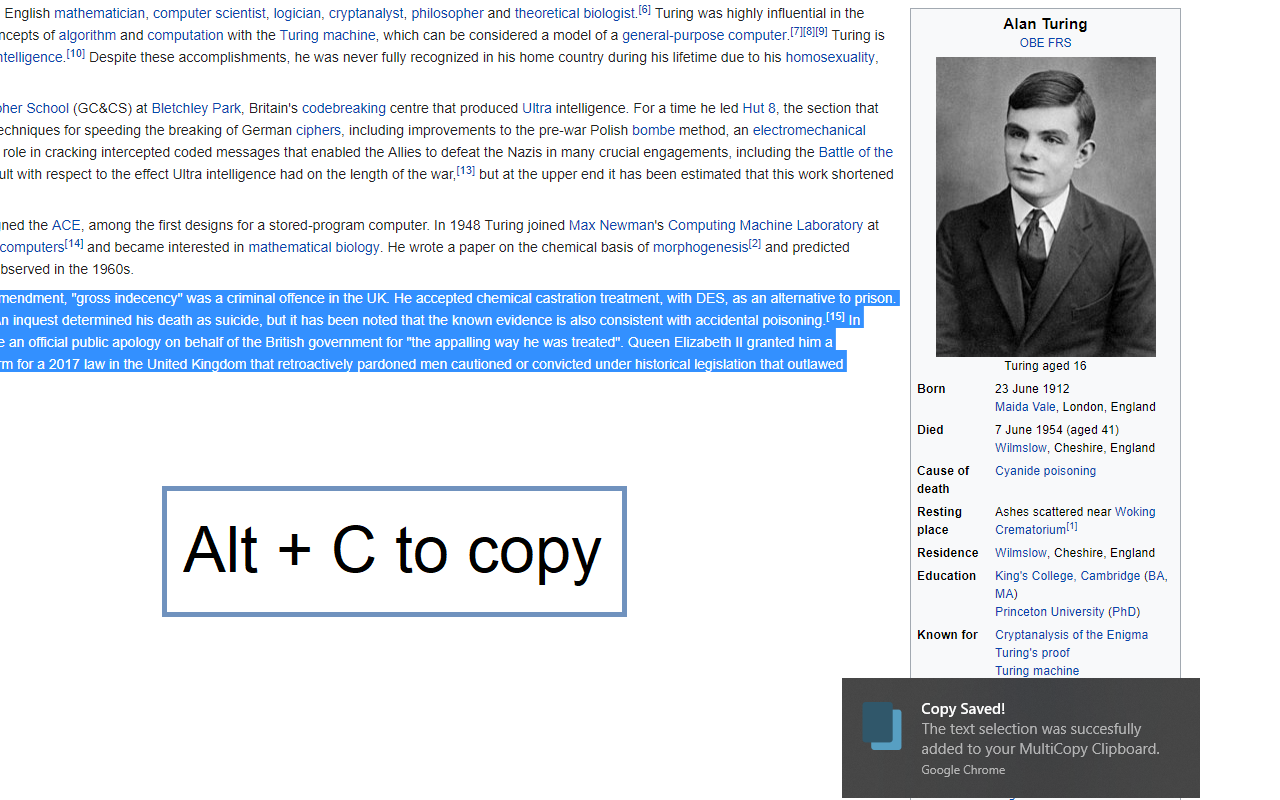This screenshot has width=1280, height=800.
Task: Click '7 June 1954 (aged 41)' text
Action: point(1057,430)
